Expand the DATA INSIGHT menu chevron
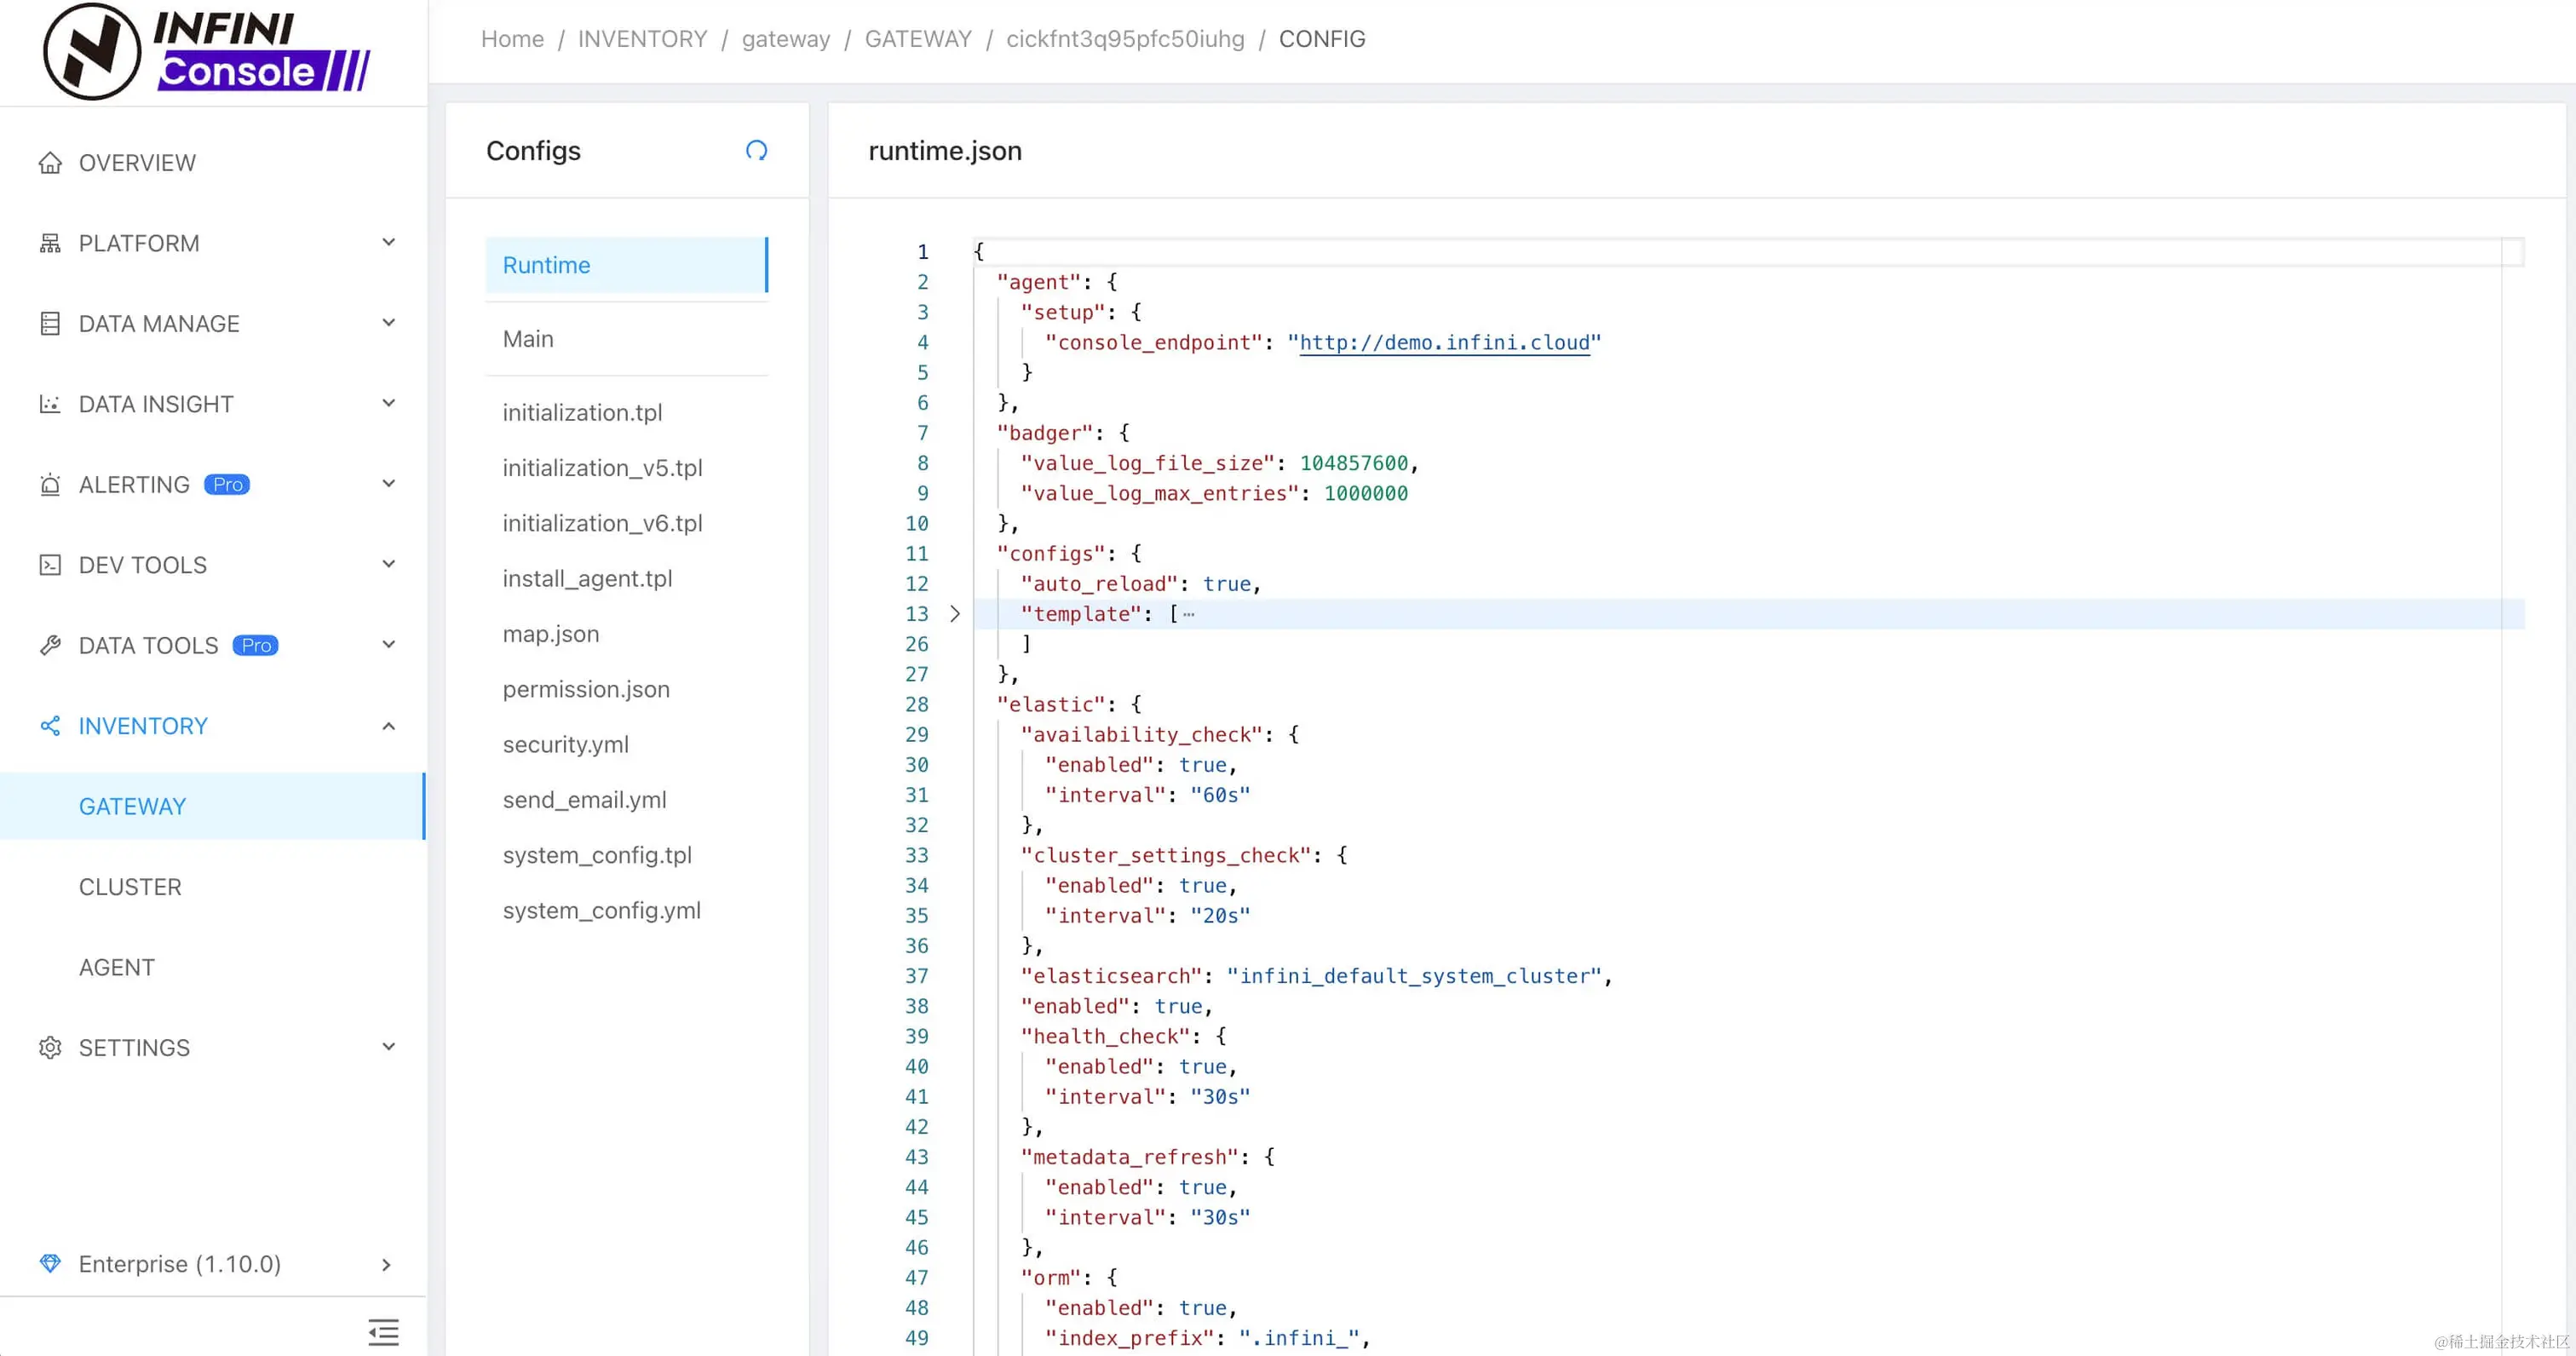Screen dimensions: 2576x1356 coord(388,403)
